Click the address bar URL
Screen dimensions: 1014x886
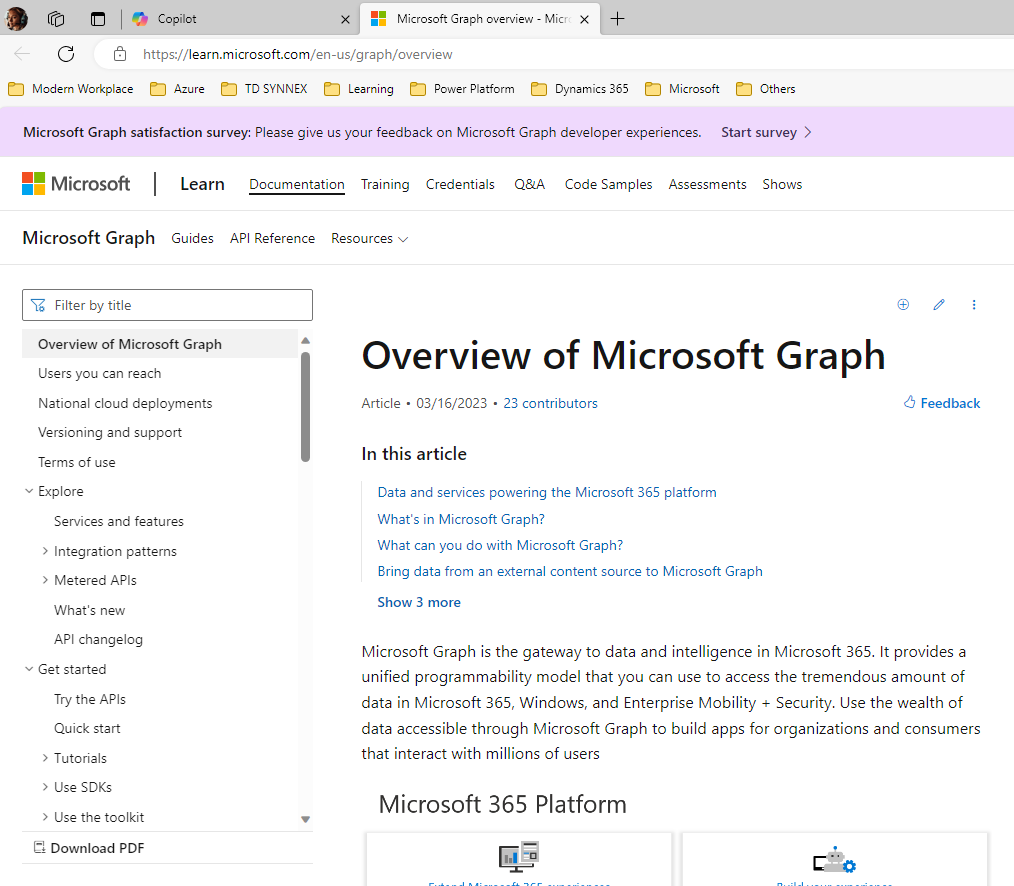297,54
